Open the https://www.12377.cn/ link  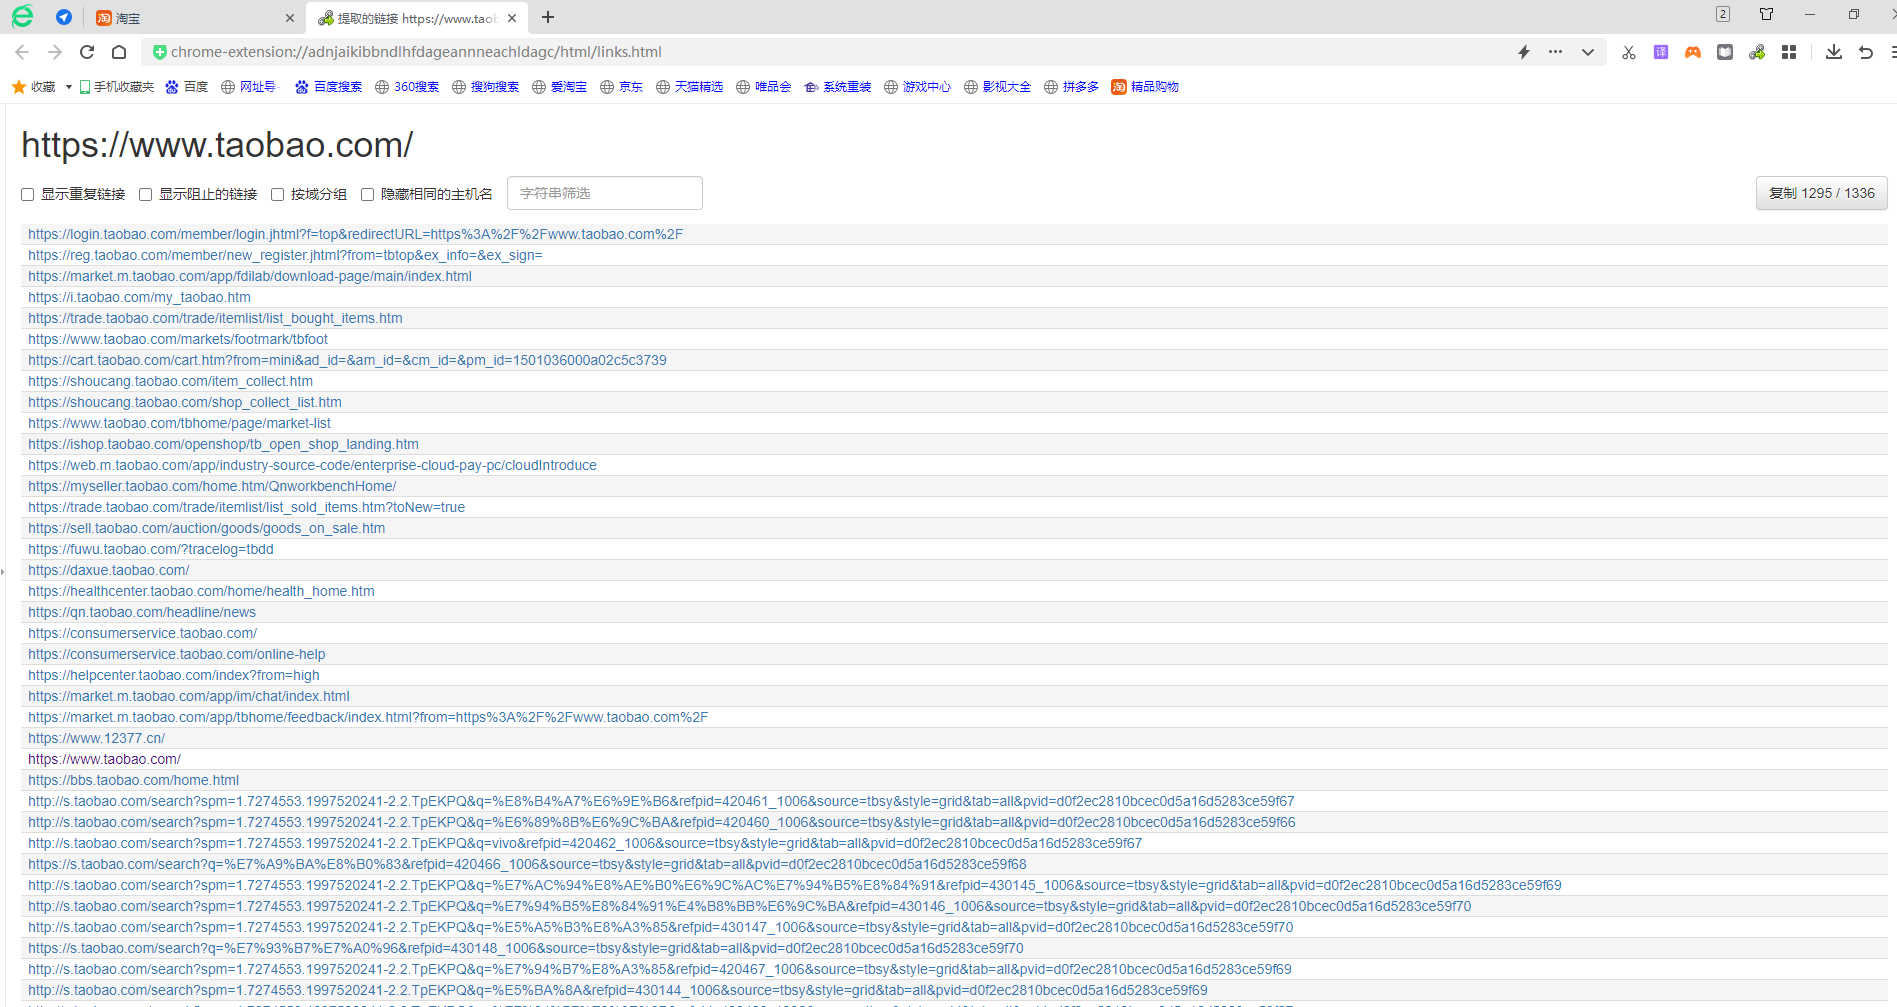(96, 738)
